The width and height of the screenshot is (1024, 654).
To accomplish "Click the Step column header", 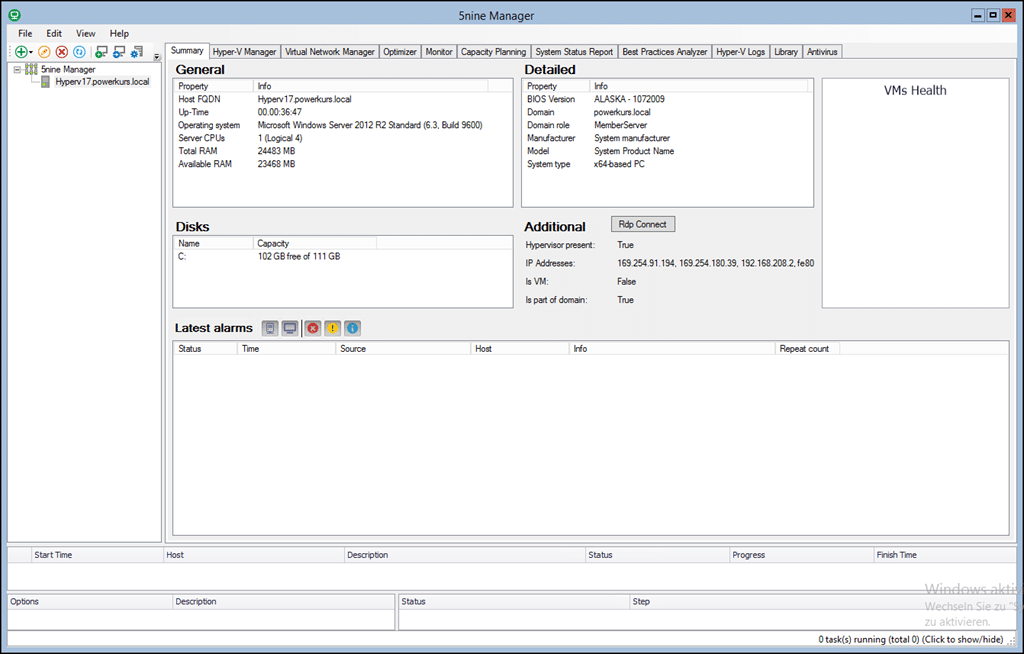I will 823,602.
